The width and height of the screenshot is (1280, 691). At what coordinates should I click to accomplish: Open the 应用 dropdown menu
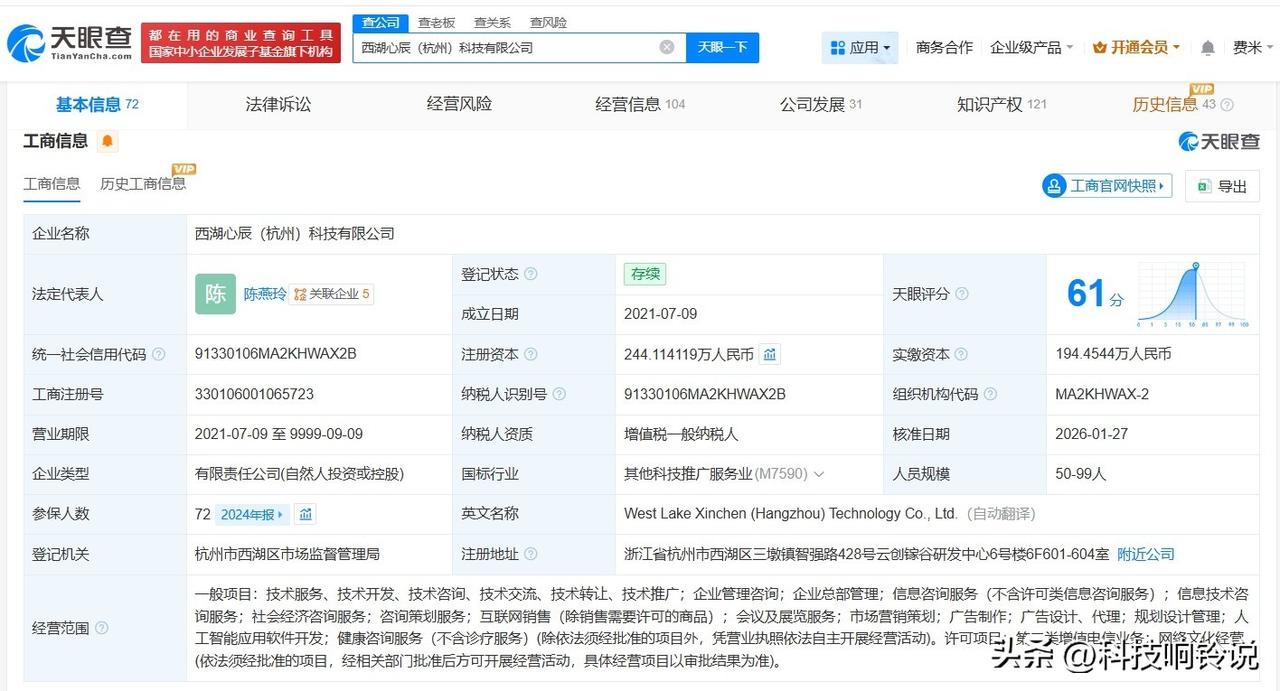[860, 47]
